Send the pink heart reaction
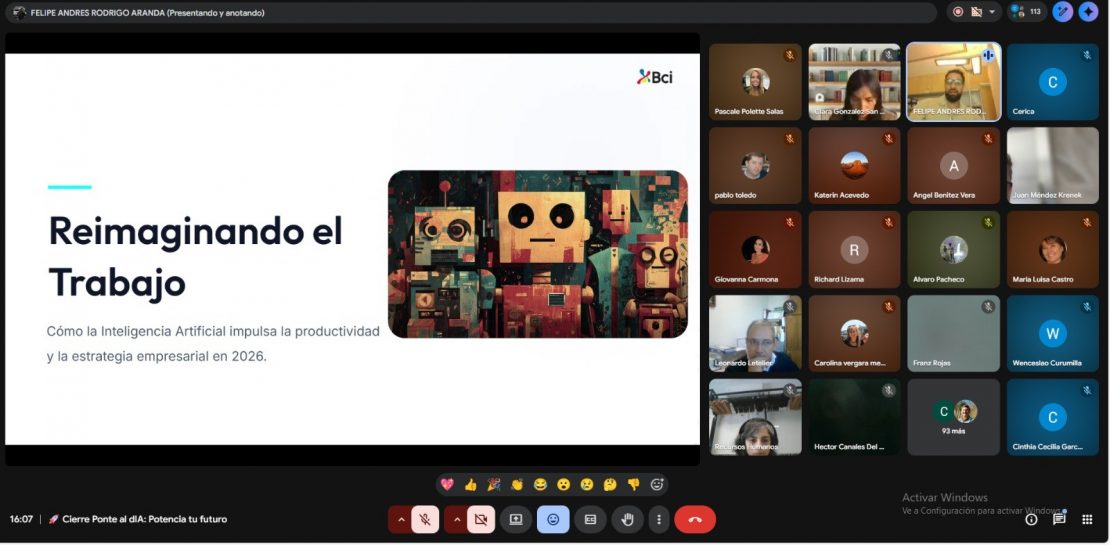1110x545 pixels. 447,485
